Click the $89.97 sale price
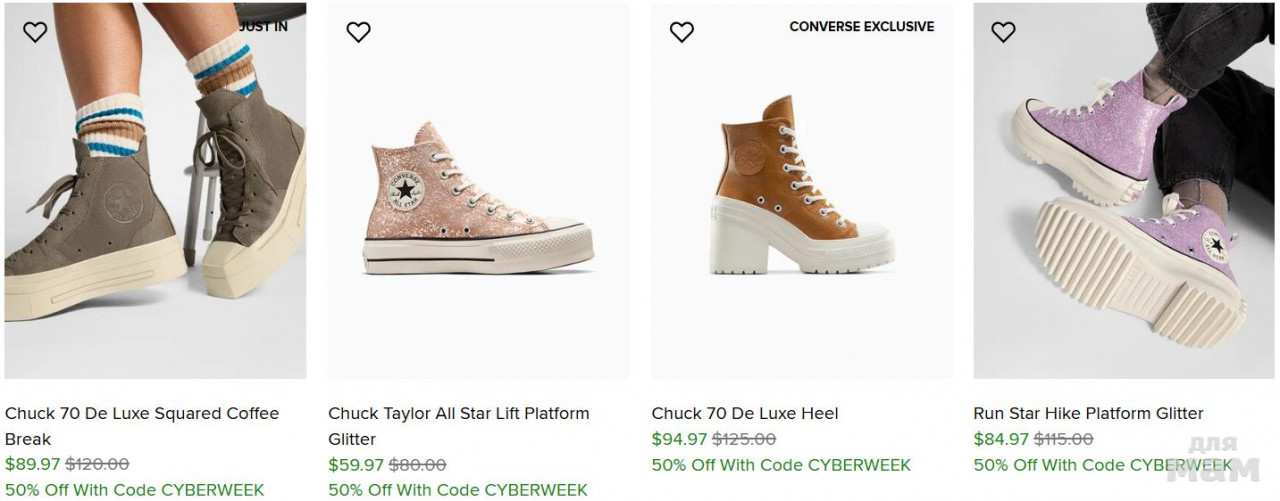Image resolution: width=1280 pixels, height=501 pixels. tap(32, 464)
